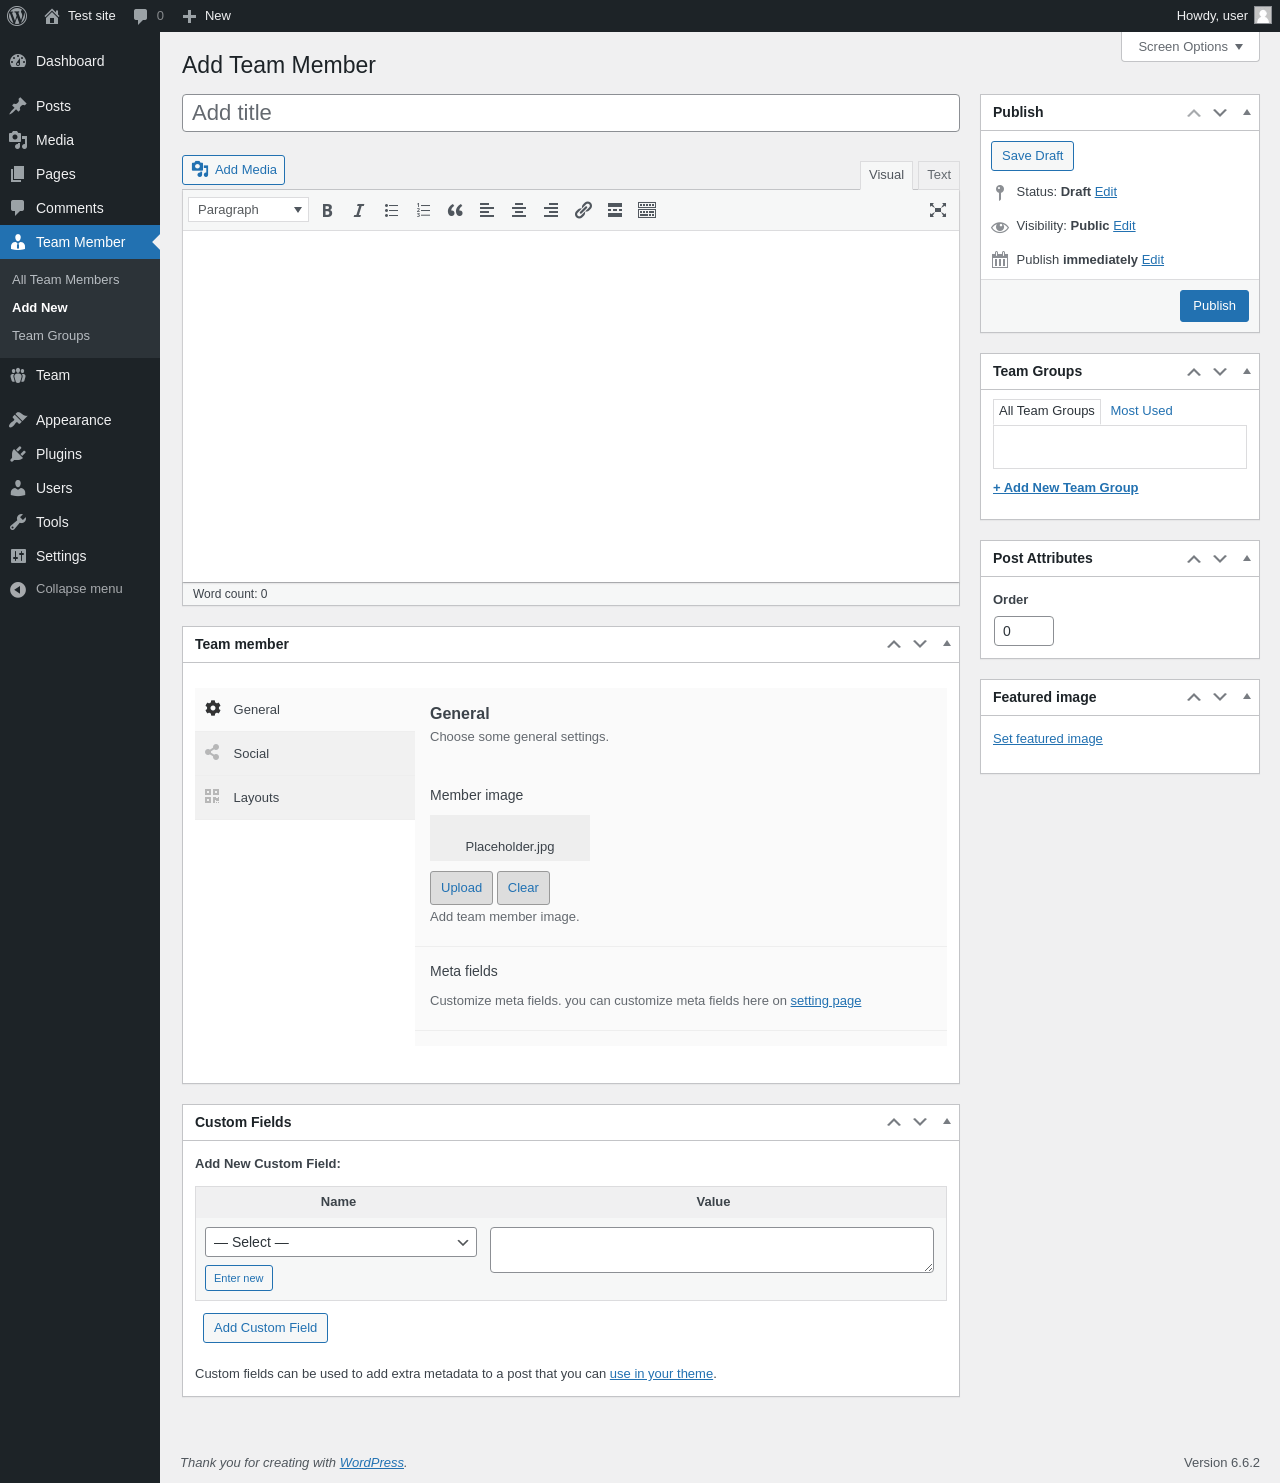
Task: Align text center in editor
Action: coord(519,210)
